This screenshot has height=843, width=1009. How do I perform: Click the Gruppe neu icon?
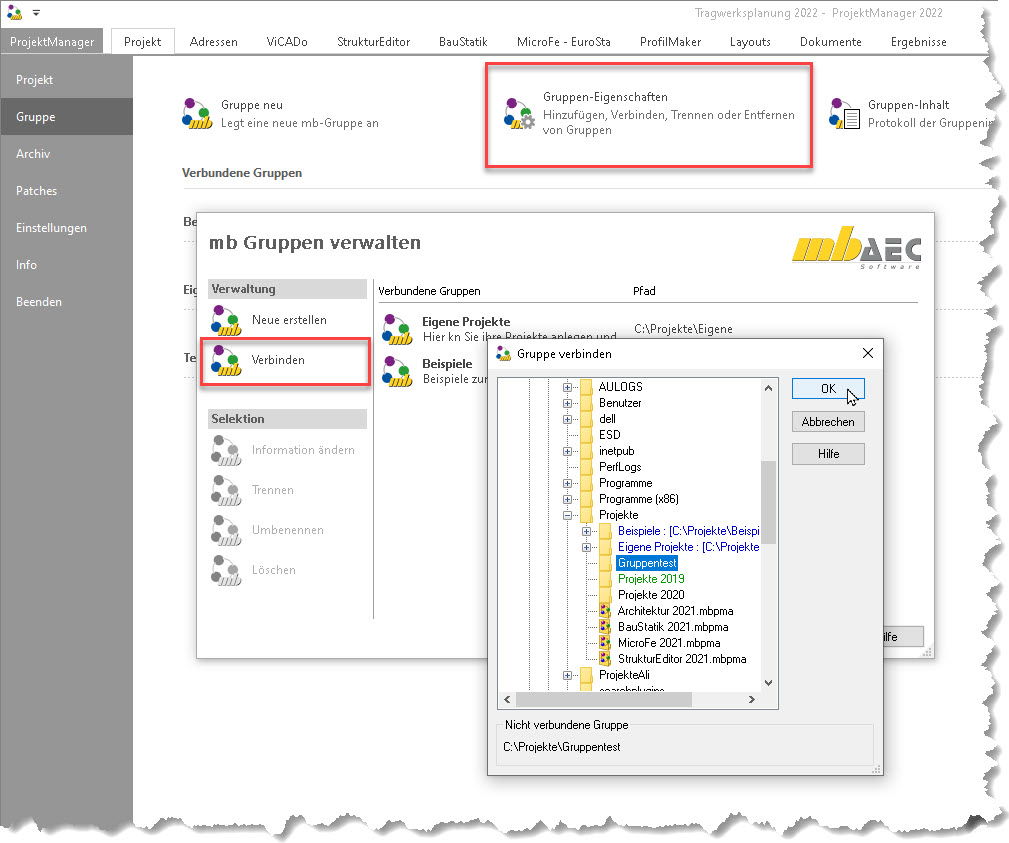pos(198,114)
